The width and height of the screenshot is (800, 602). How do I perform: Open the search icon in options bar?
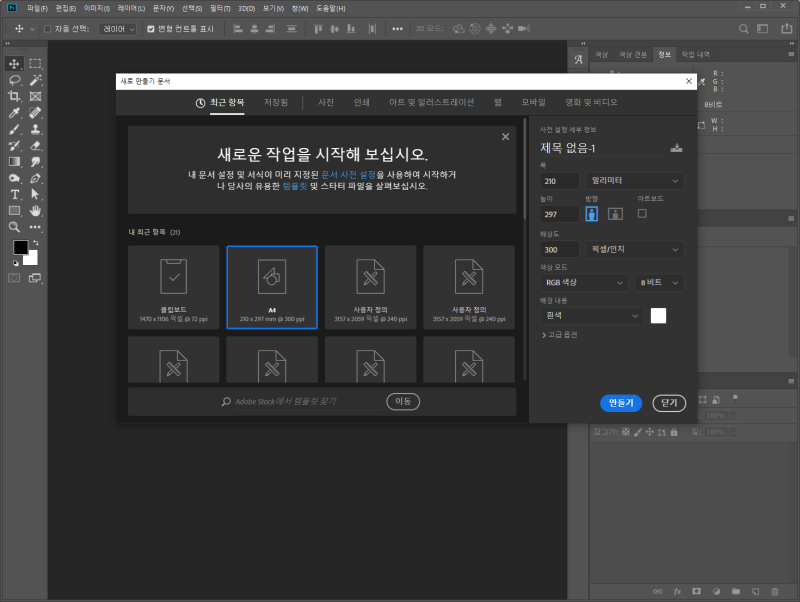[744, 29]
